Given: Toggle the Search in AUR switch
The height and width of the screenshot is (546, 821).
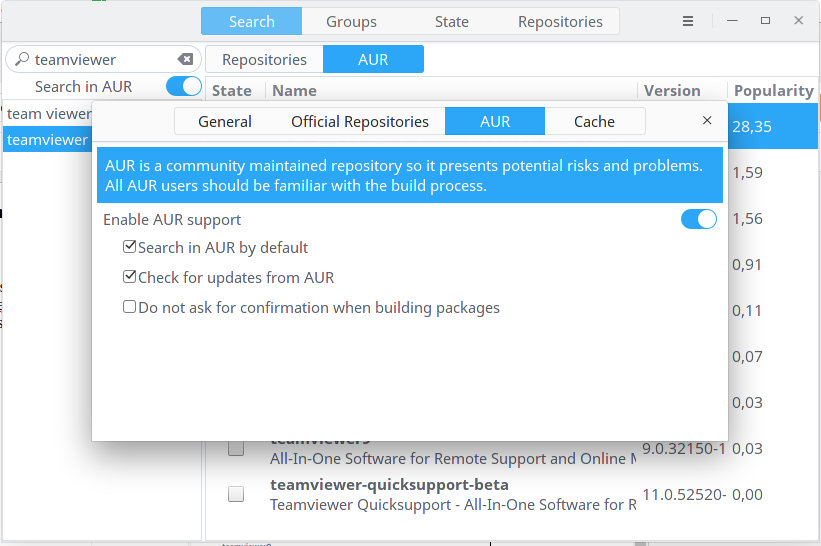Looking at the screenshot, I should [184, 86].
